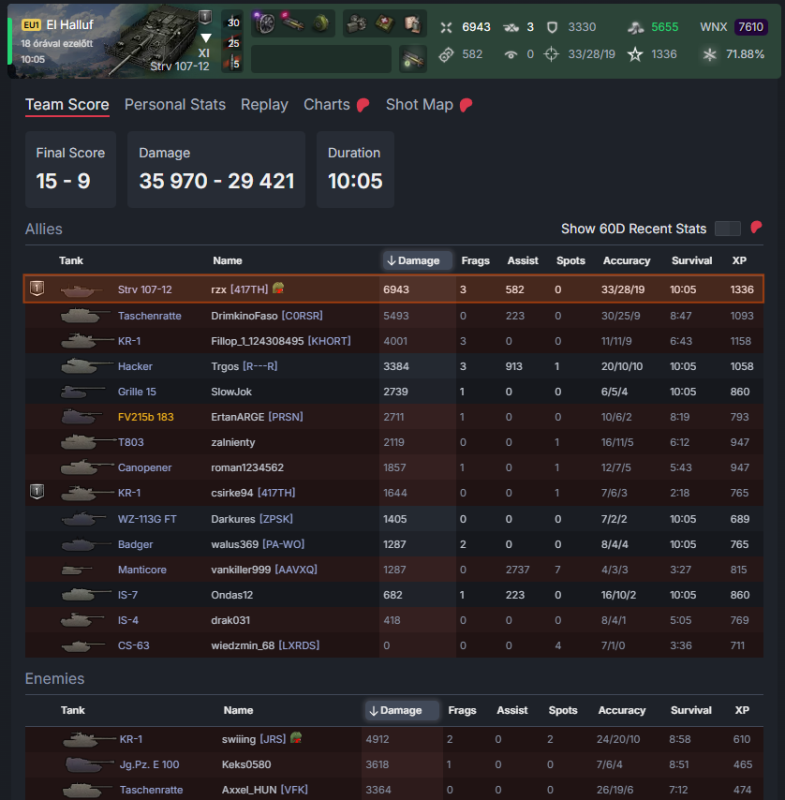Click the turbocharger equipment icon in header
Image resolution: width=785 pixels, height=800 pixels.
(265, 23)
